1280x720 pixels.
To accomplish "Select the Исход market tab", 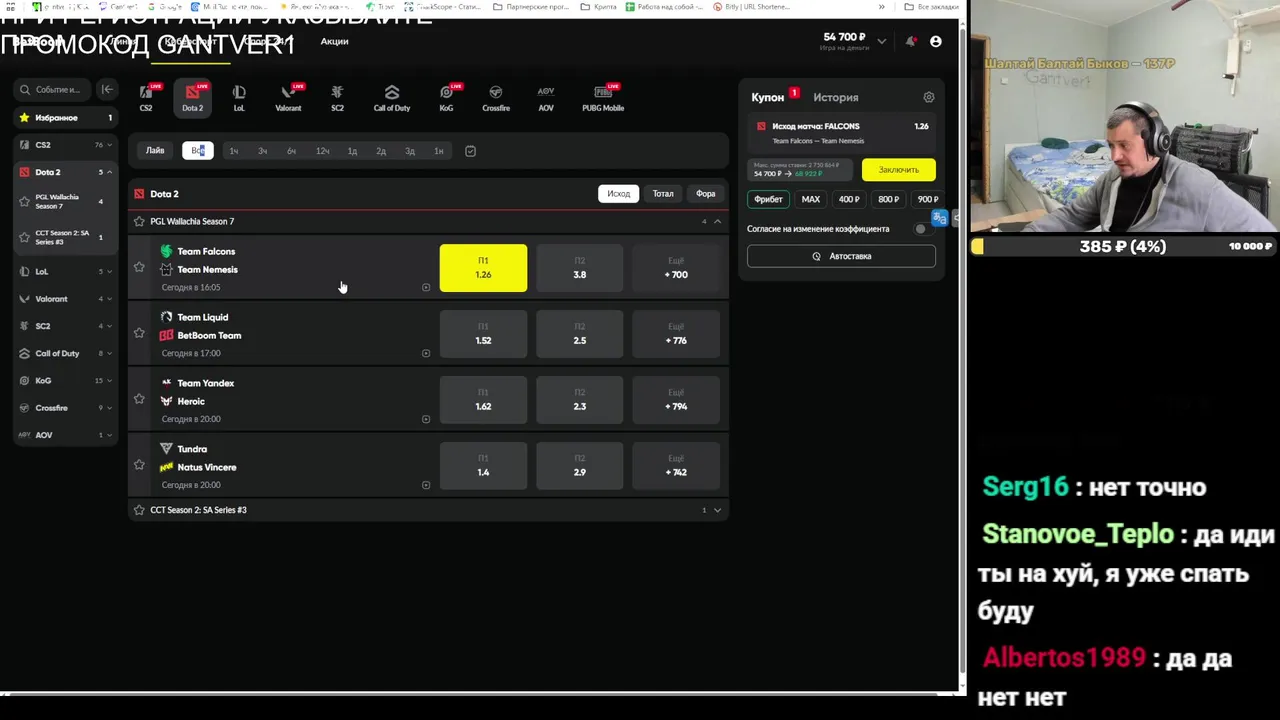I will coord(619,194).
